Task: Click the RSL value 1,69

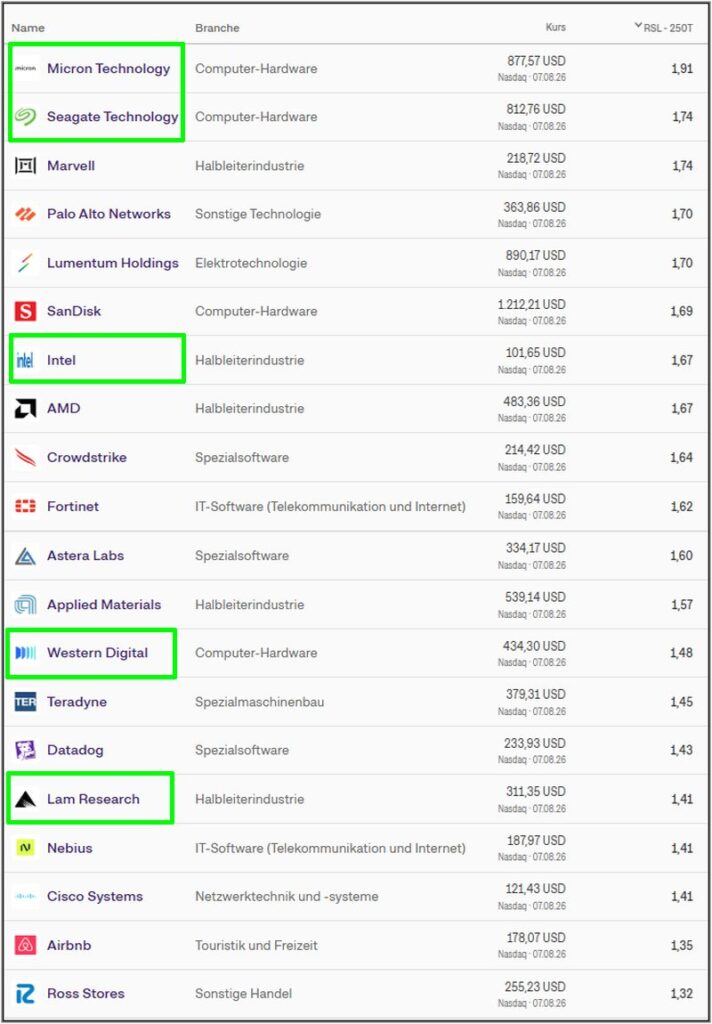Action: click(682, 312)
